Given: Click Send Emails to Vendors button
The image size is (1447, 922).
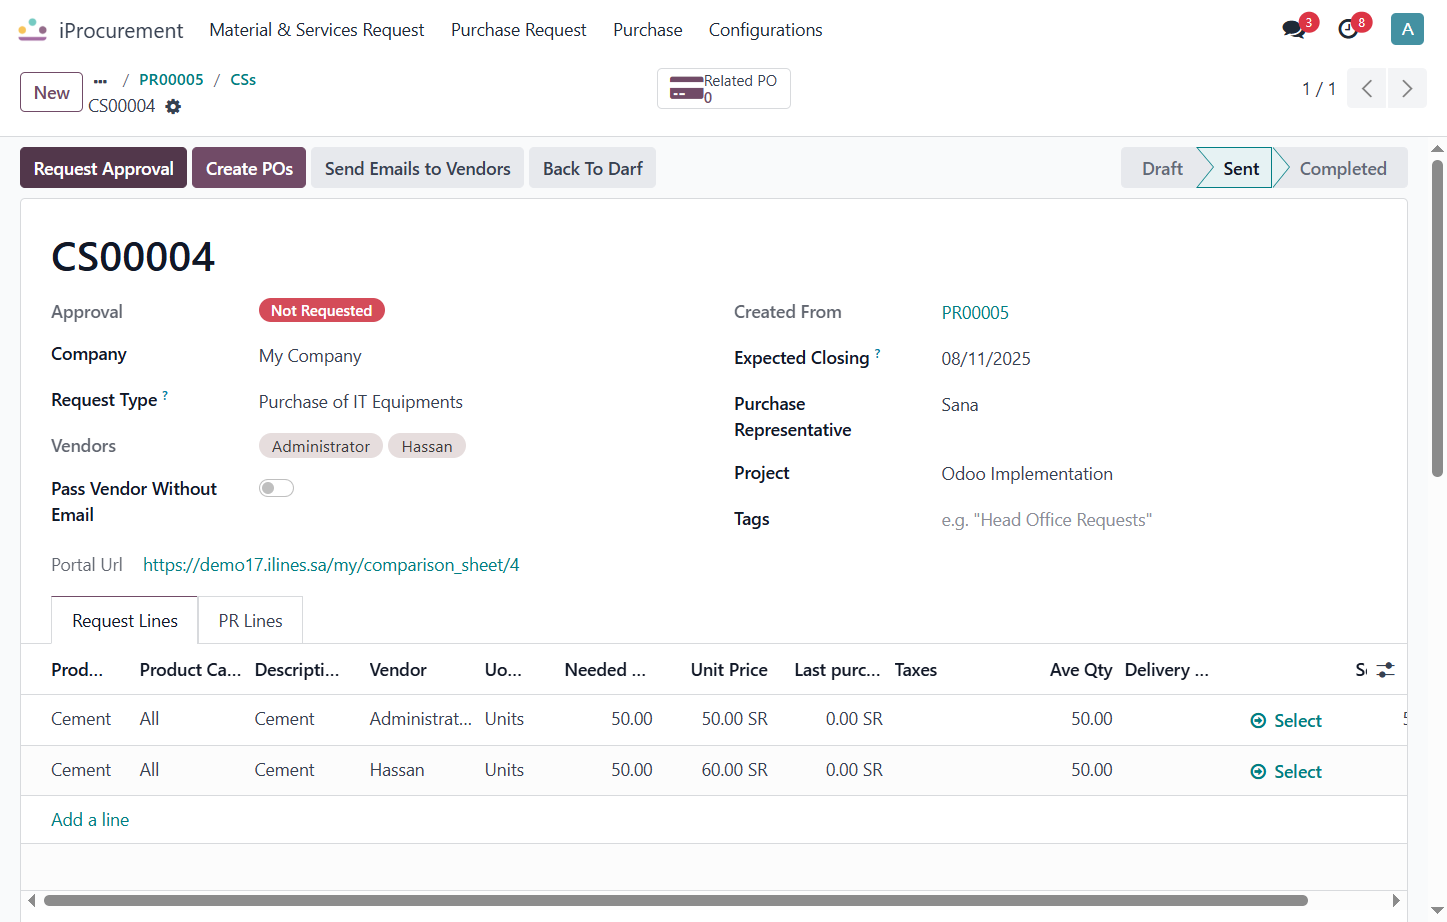Looking at the screenshot, I should click(417, 168).
